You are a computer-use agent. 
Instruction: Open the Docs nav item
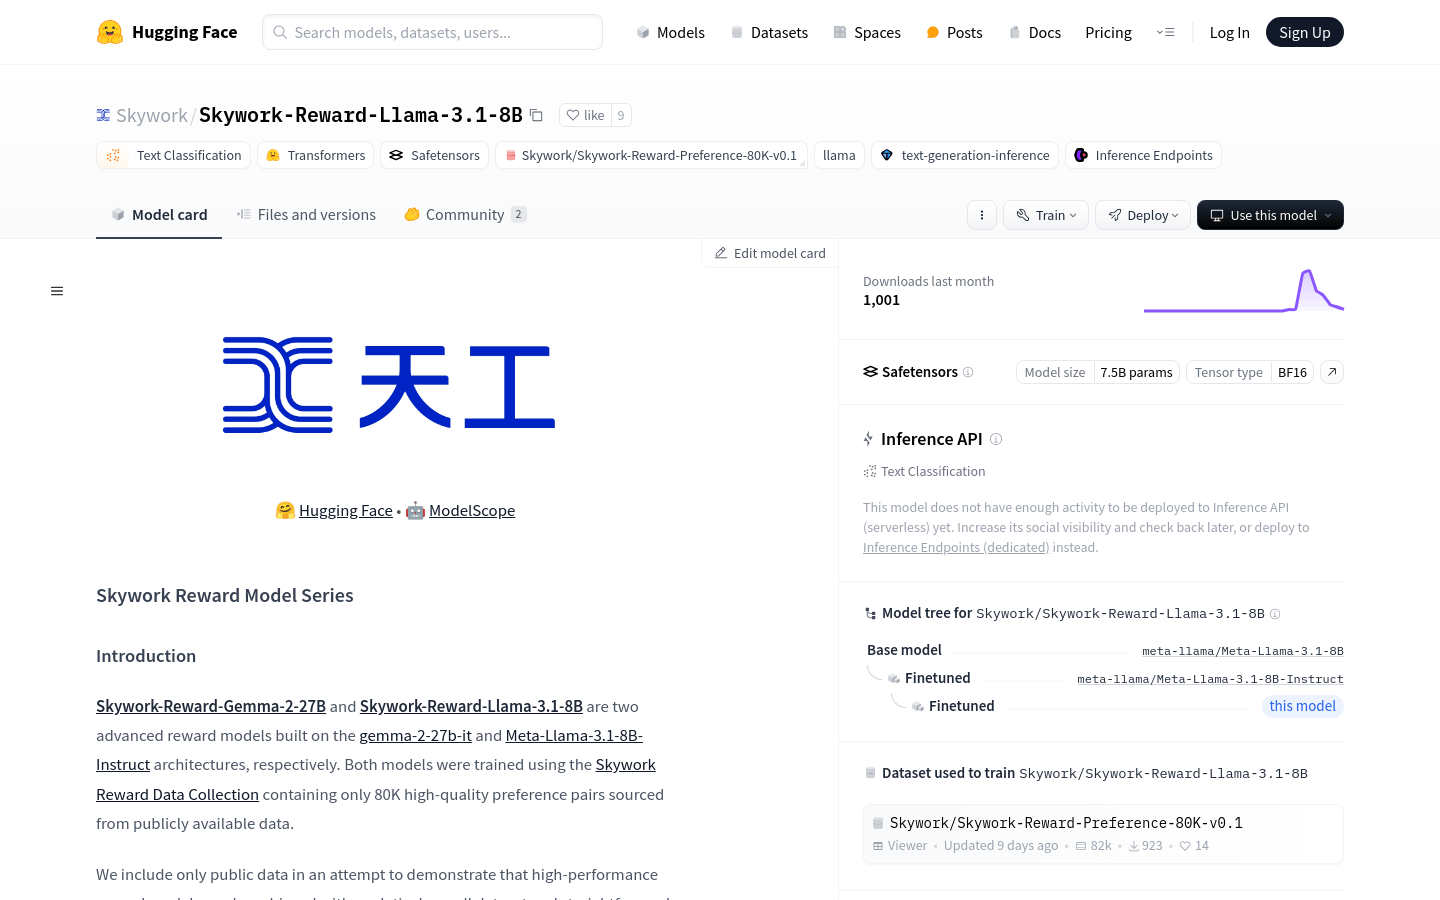click(1034, 32)
